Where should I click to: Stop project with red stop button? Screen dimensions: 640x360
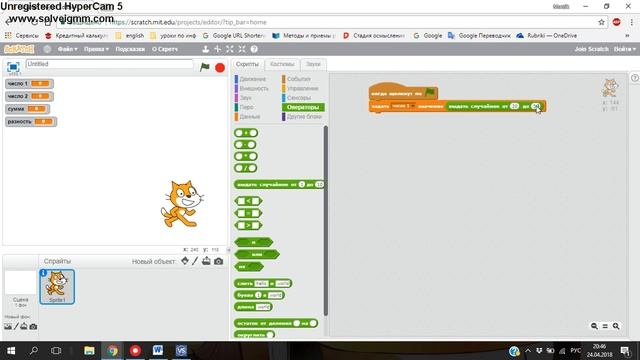point(220,67)
